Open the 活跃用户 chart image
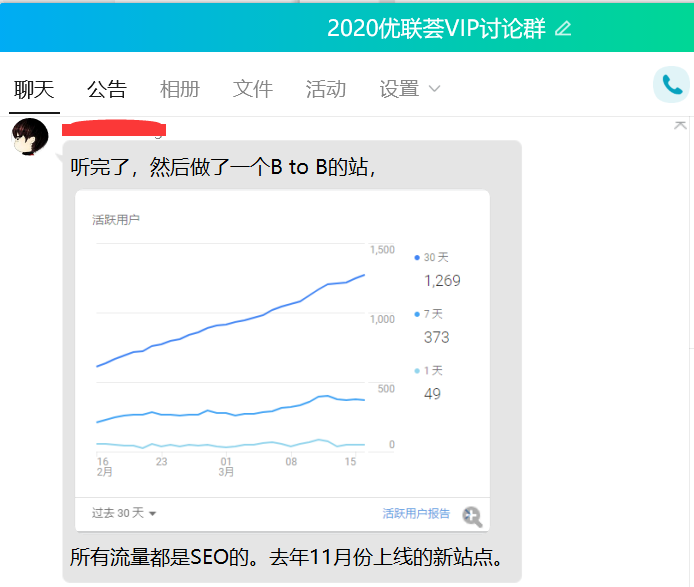This screenshot has height=587, width=694. point(230,350)
